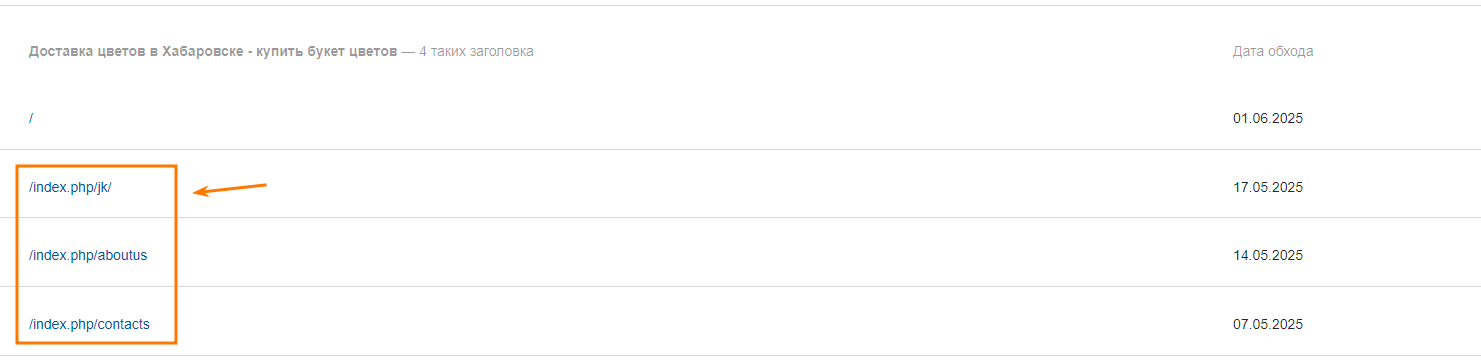
Task: Open the /index.php/contacts link
Action: coord(89,324)
